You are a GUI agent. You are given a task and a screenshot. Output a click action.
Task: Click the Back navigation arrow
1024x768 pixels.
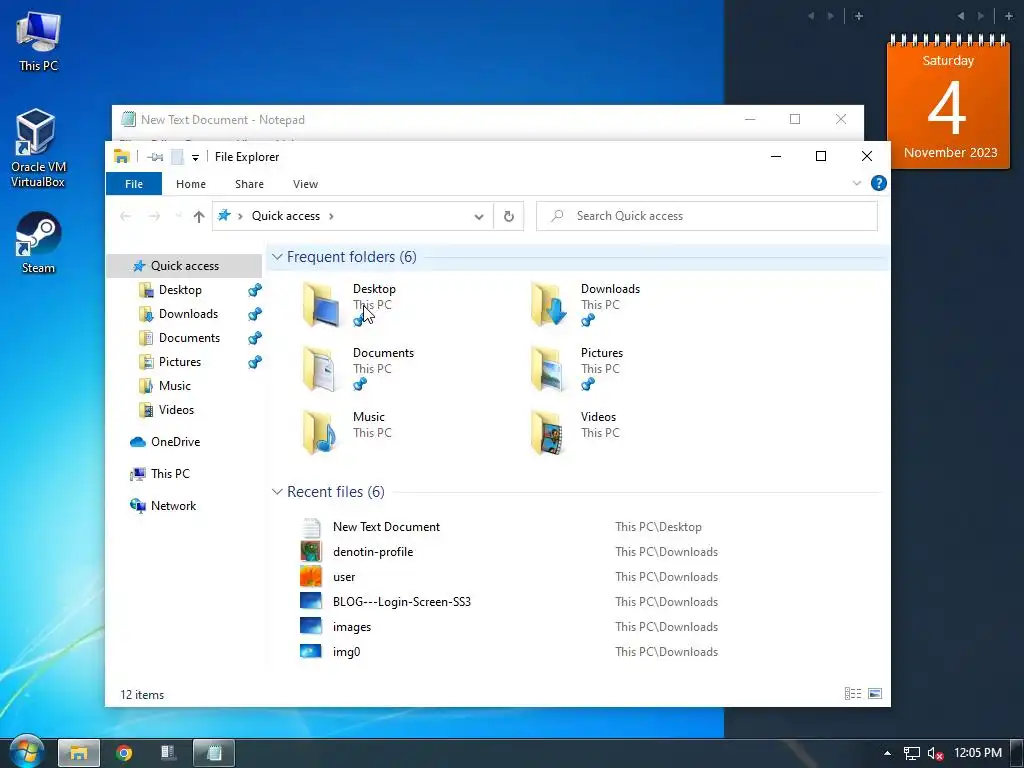pyautogui.click(x=125, y=216)
